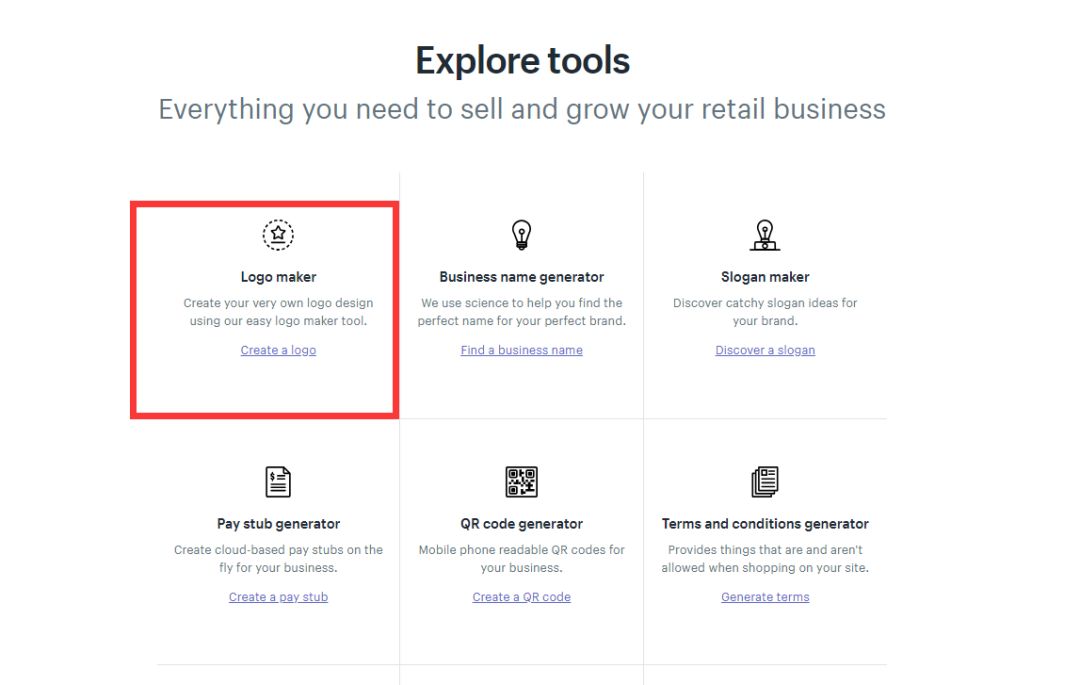Screen dimensions: 1080x685
Task: Go to the "Create a QR code" link
Action: tap(521, 597)
